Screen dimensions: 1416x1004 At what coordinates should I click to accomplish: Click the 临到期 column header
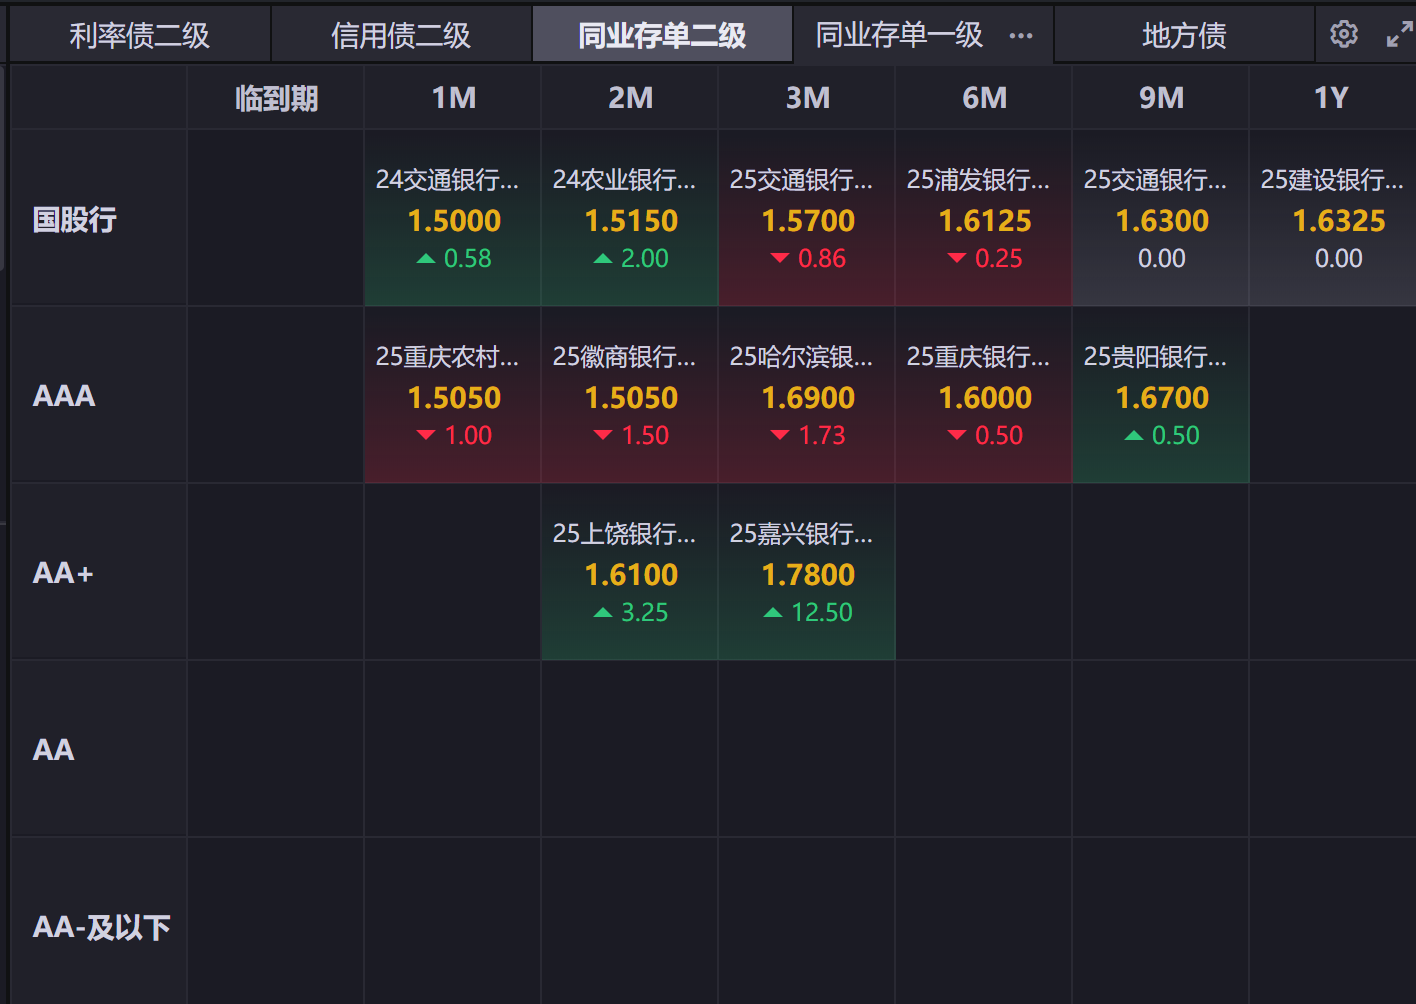coord(276,98)
